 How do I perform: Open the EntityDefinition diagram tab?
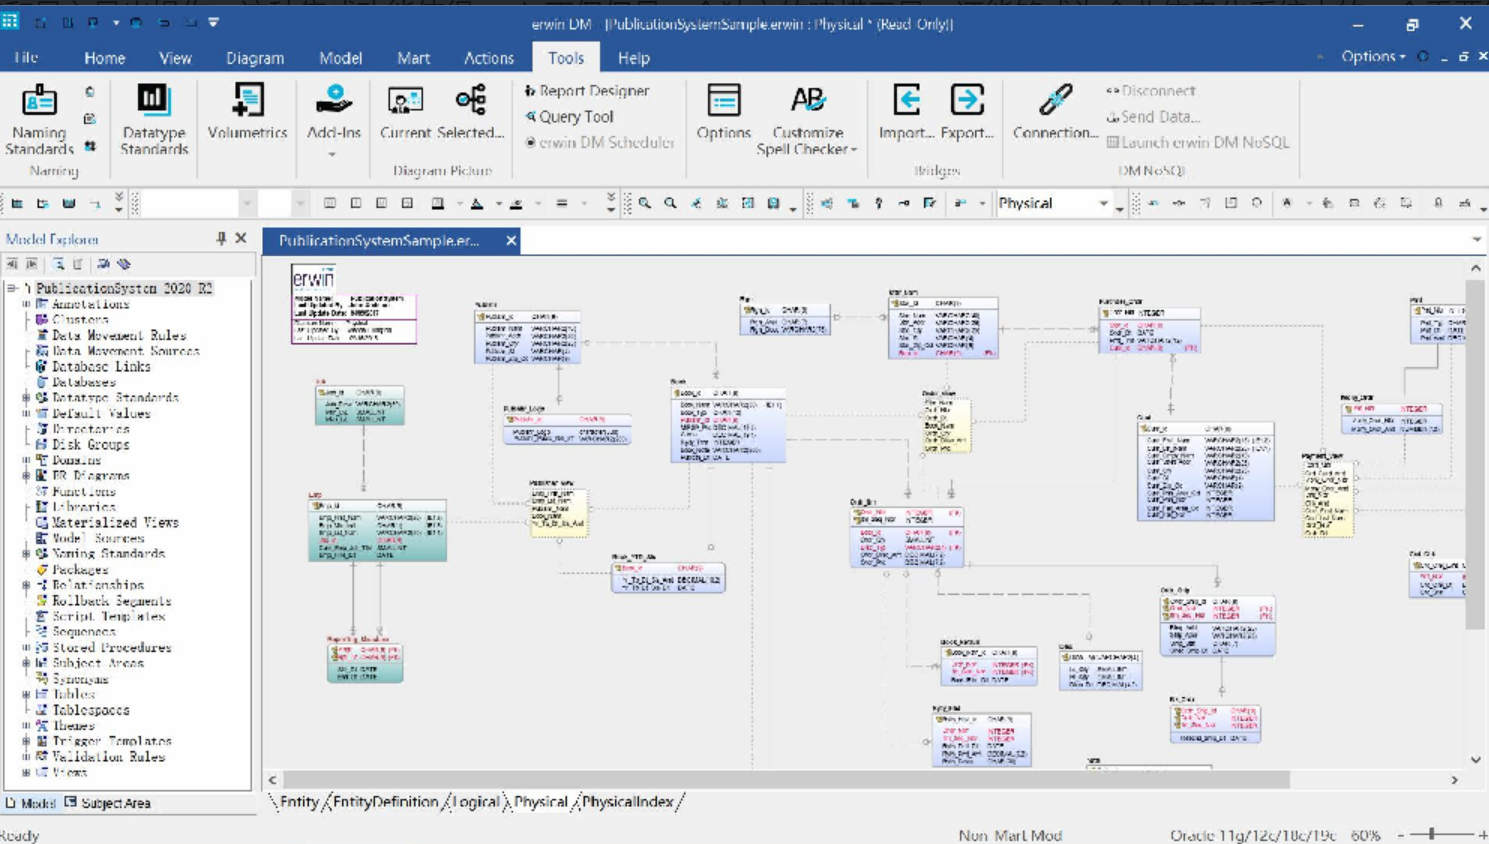[385, 802]
